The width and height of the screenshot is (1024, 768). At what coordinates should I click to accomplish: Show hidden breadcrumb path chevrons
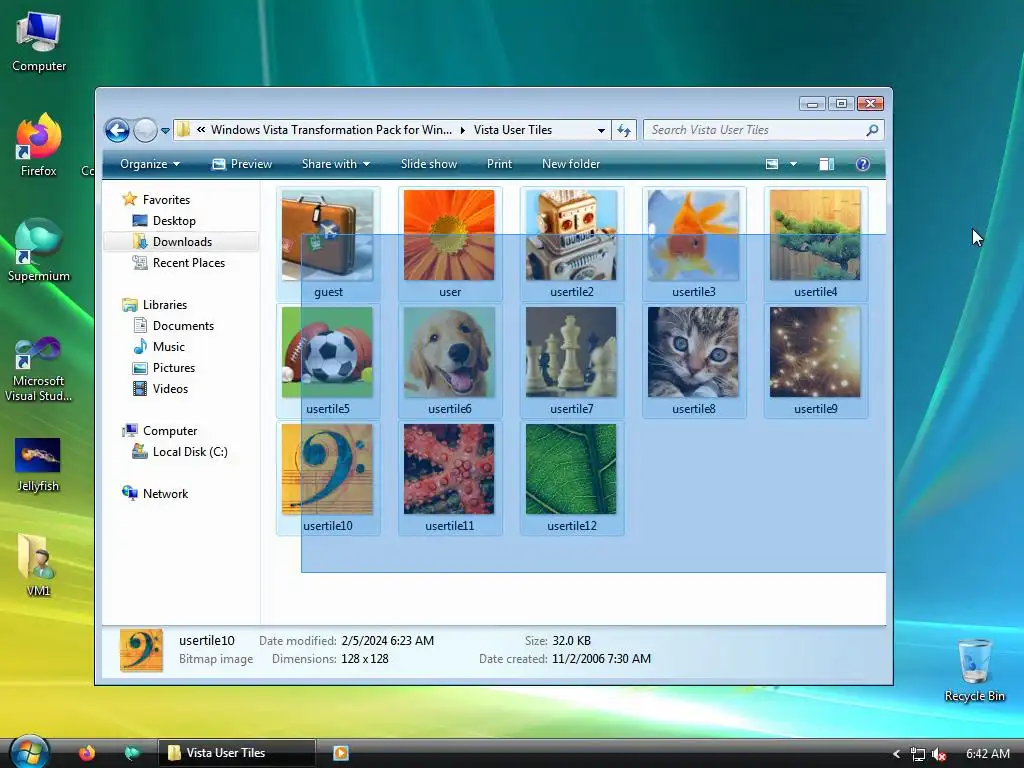tap(201, 130)
